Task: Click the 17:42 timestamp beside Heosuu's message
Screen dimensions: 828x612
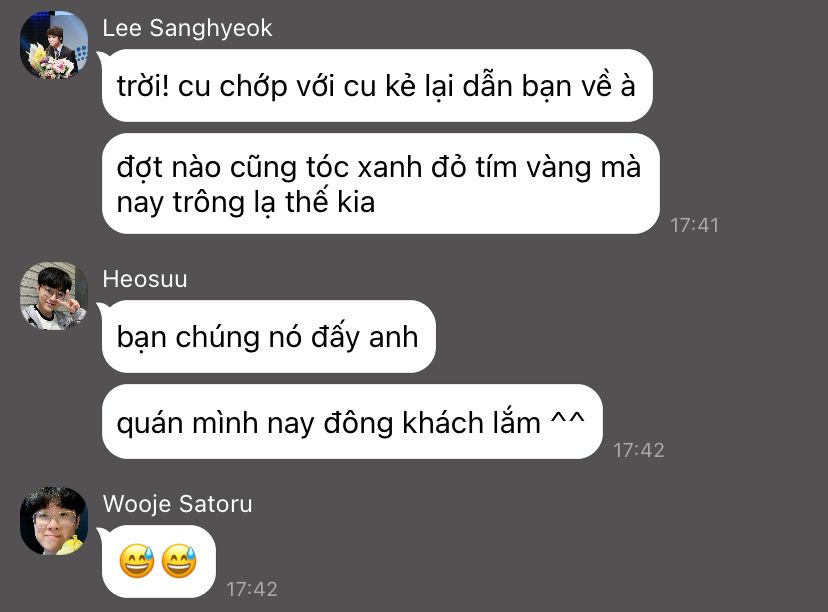Action: pyautogui.click(x=639, y=450)
